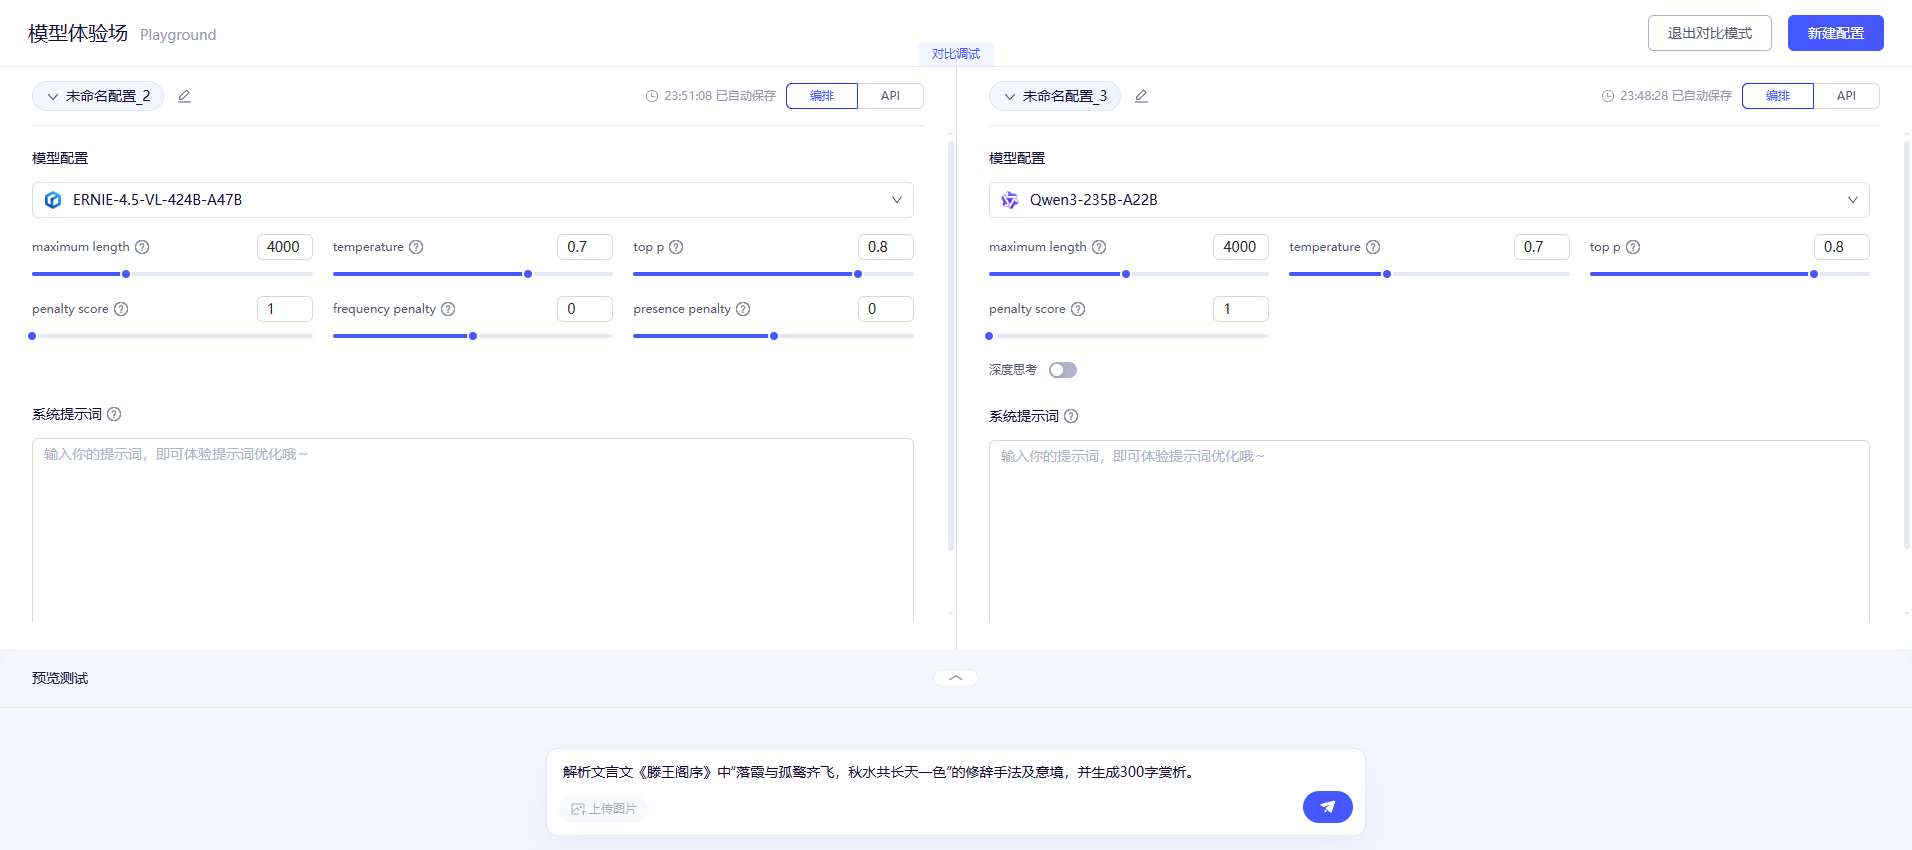Image resolution: width=1912 pixels, height=850 pixels.
Task: Click left 系统提示词 text area
Action: 473,530
